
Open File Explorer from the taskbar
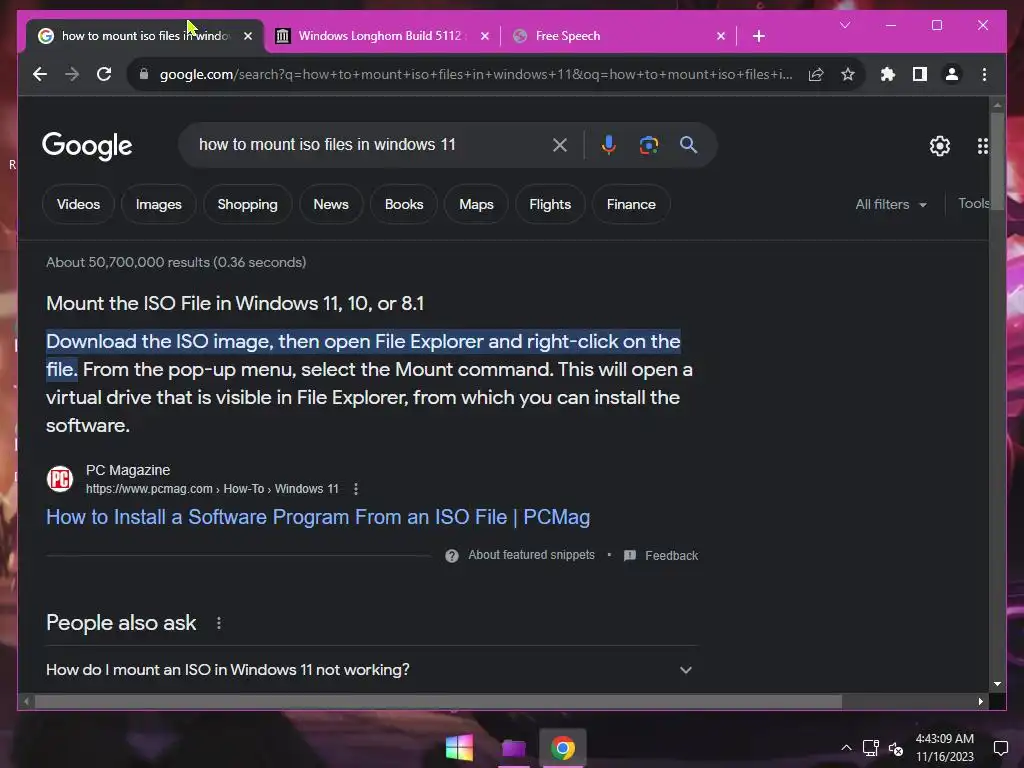click(x=513, y=748)
